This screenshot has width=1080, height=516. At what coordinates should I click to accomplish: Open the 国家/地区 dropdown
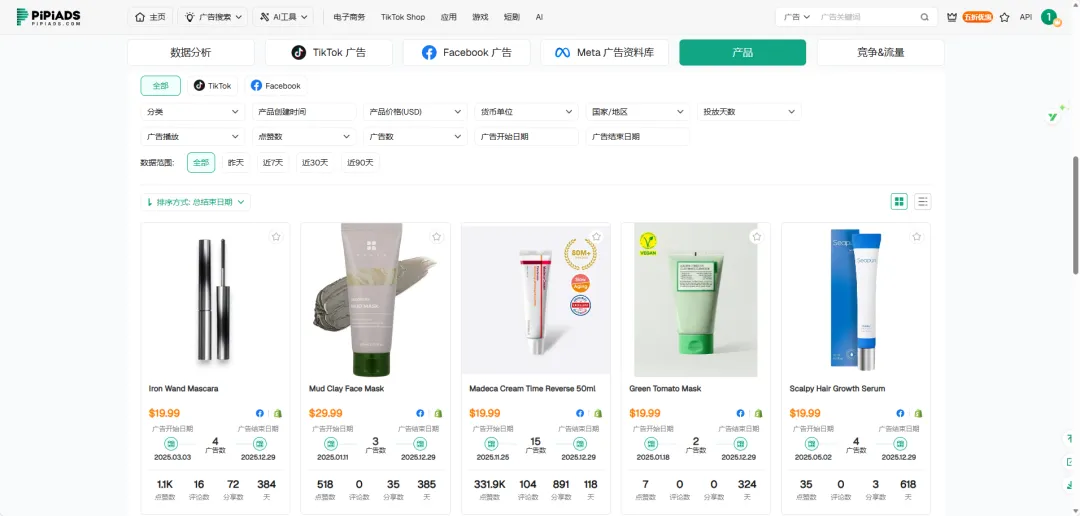(638, 112)
